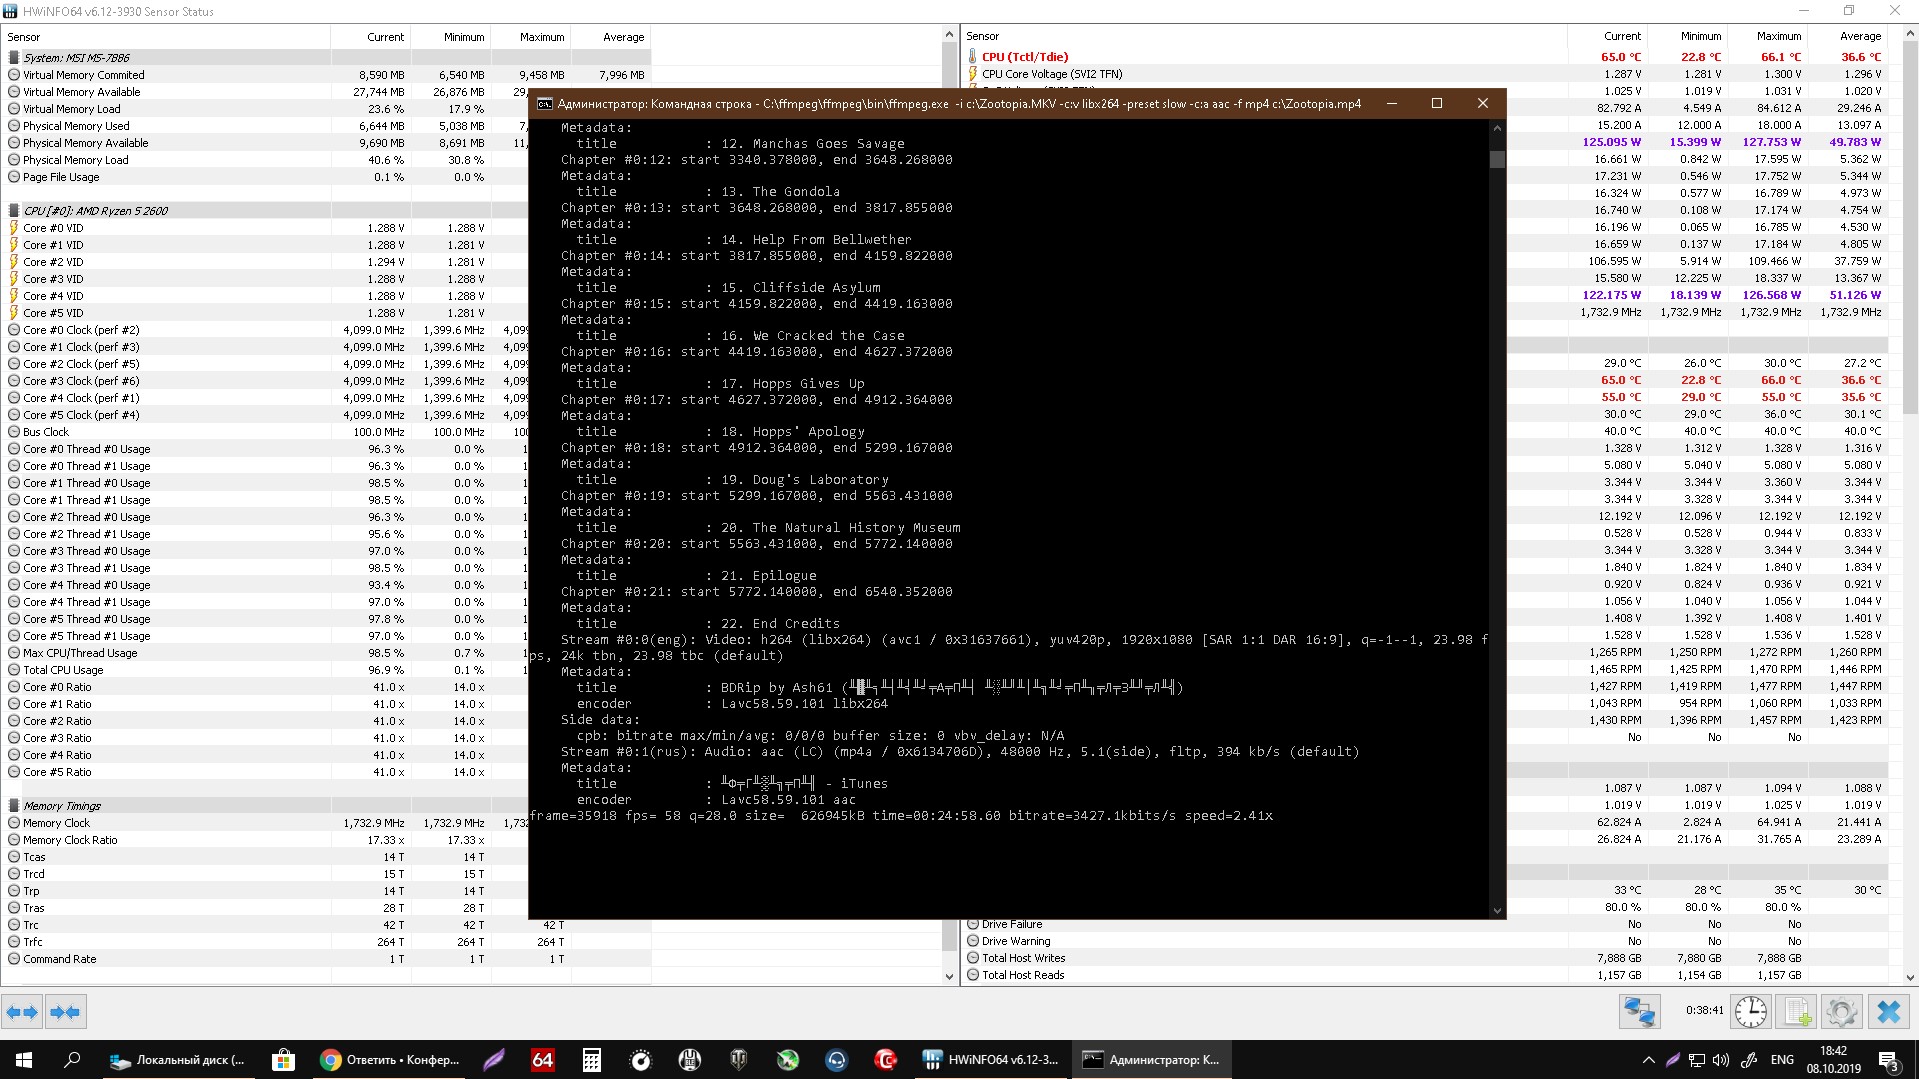Click right panel Sensor column header
This screenshot has width=1919, height=1079.
tap(1264, 36)
